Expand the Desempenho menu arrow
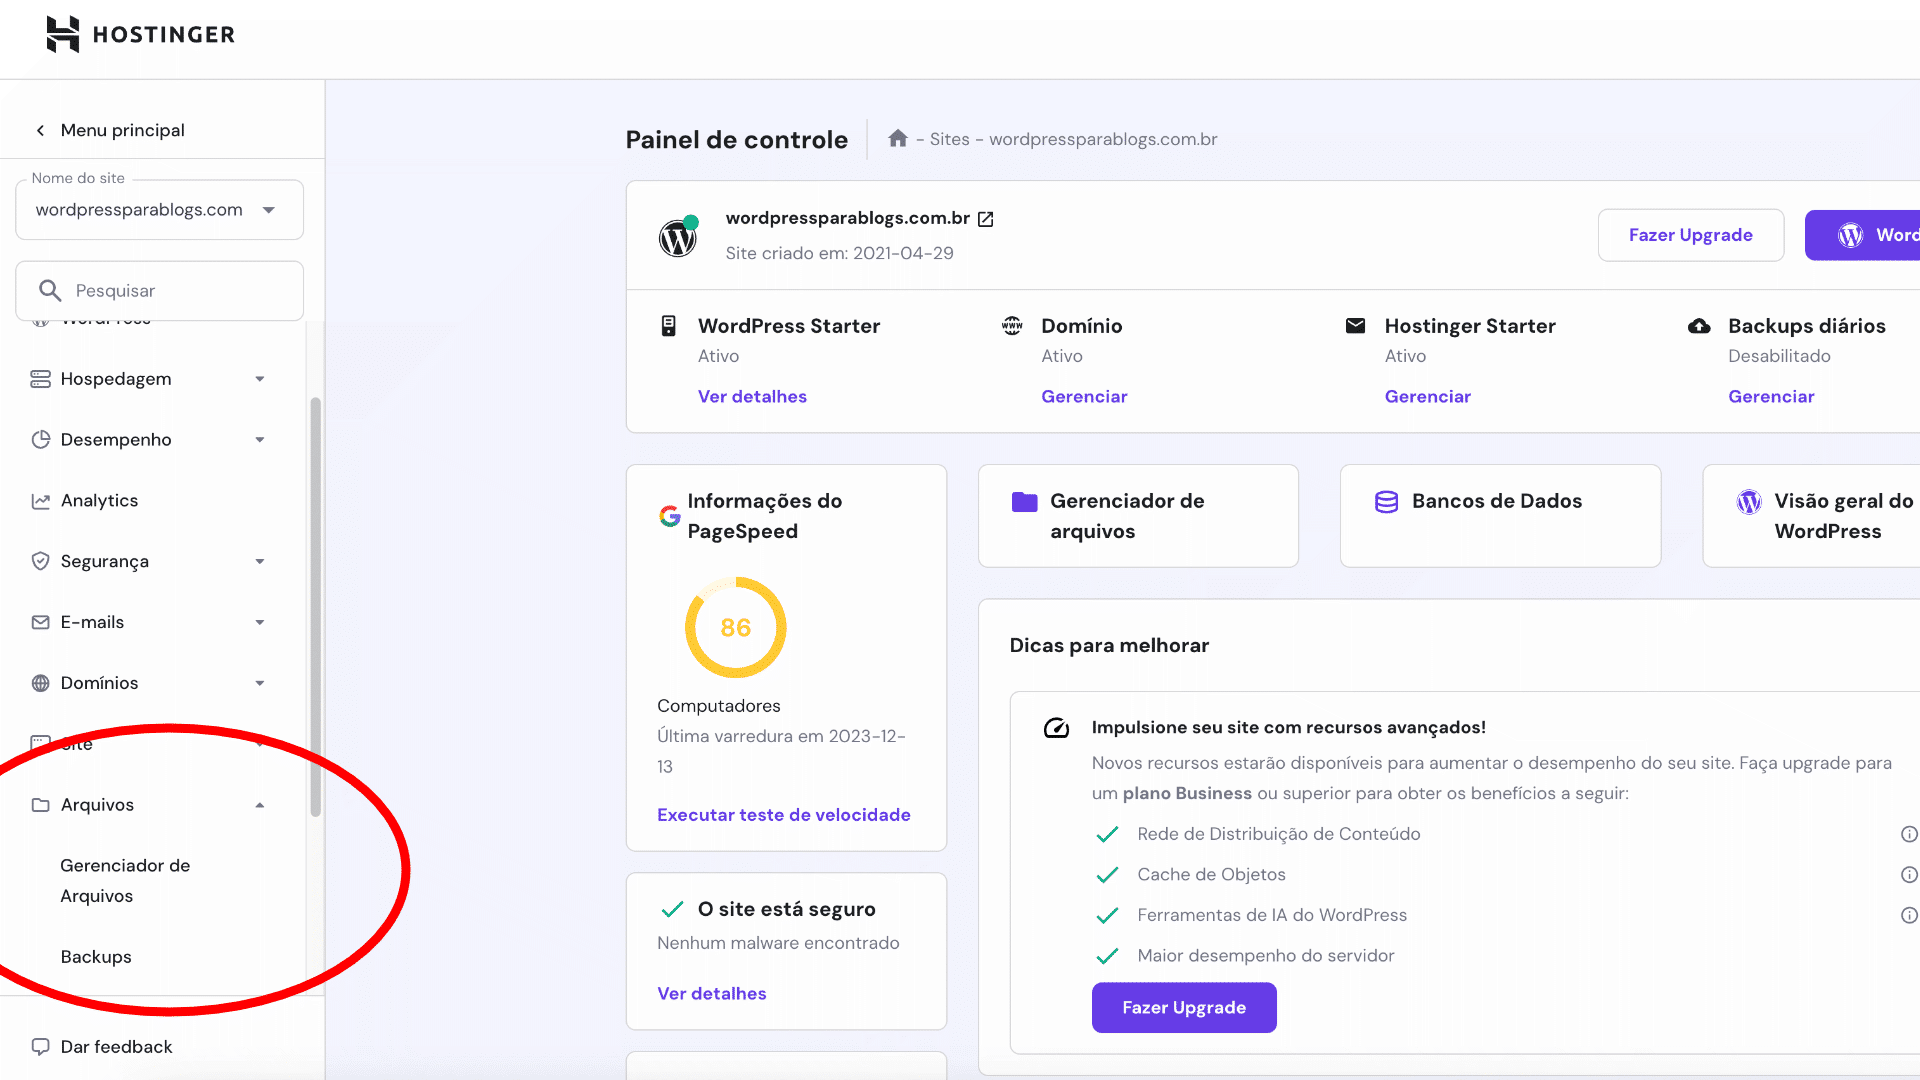 pyautogui.click(x=260, y=440)
